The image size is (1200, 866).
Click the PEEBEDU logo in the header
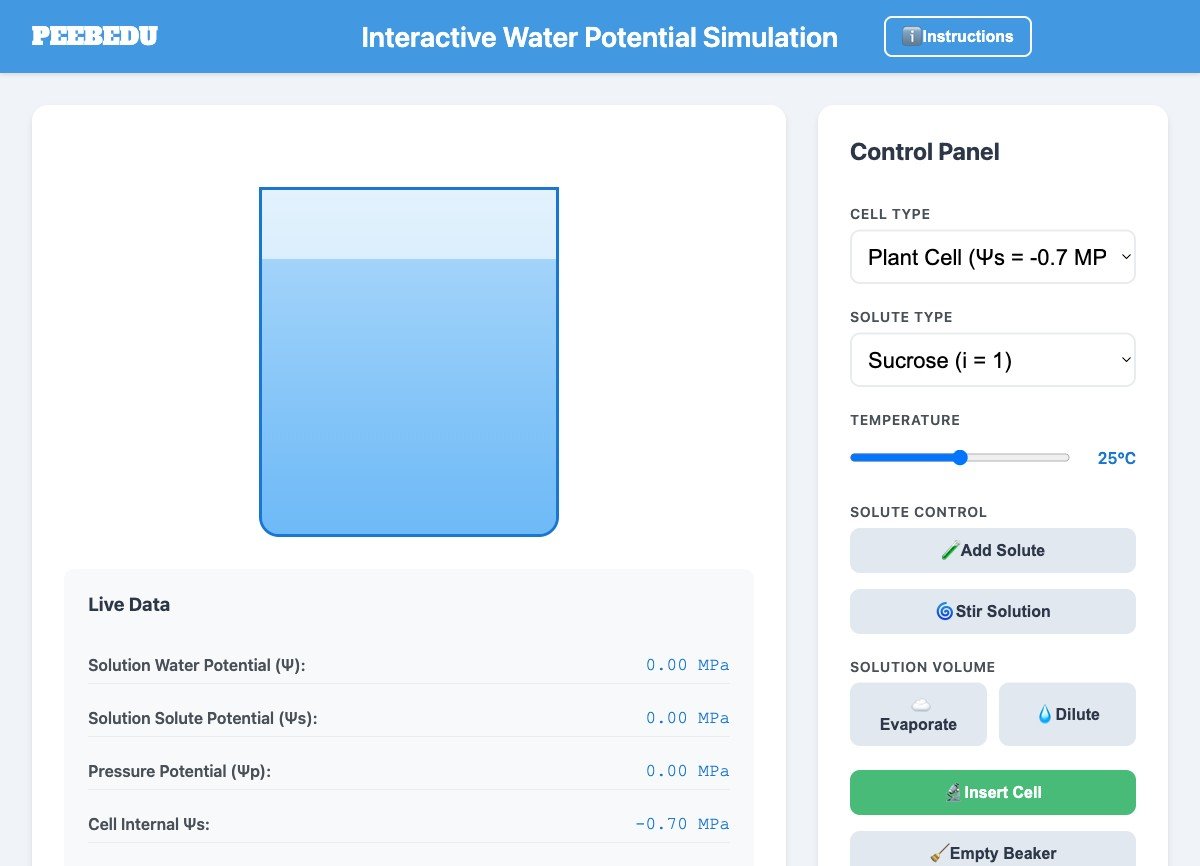[x=95, y=36]
